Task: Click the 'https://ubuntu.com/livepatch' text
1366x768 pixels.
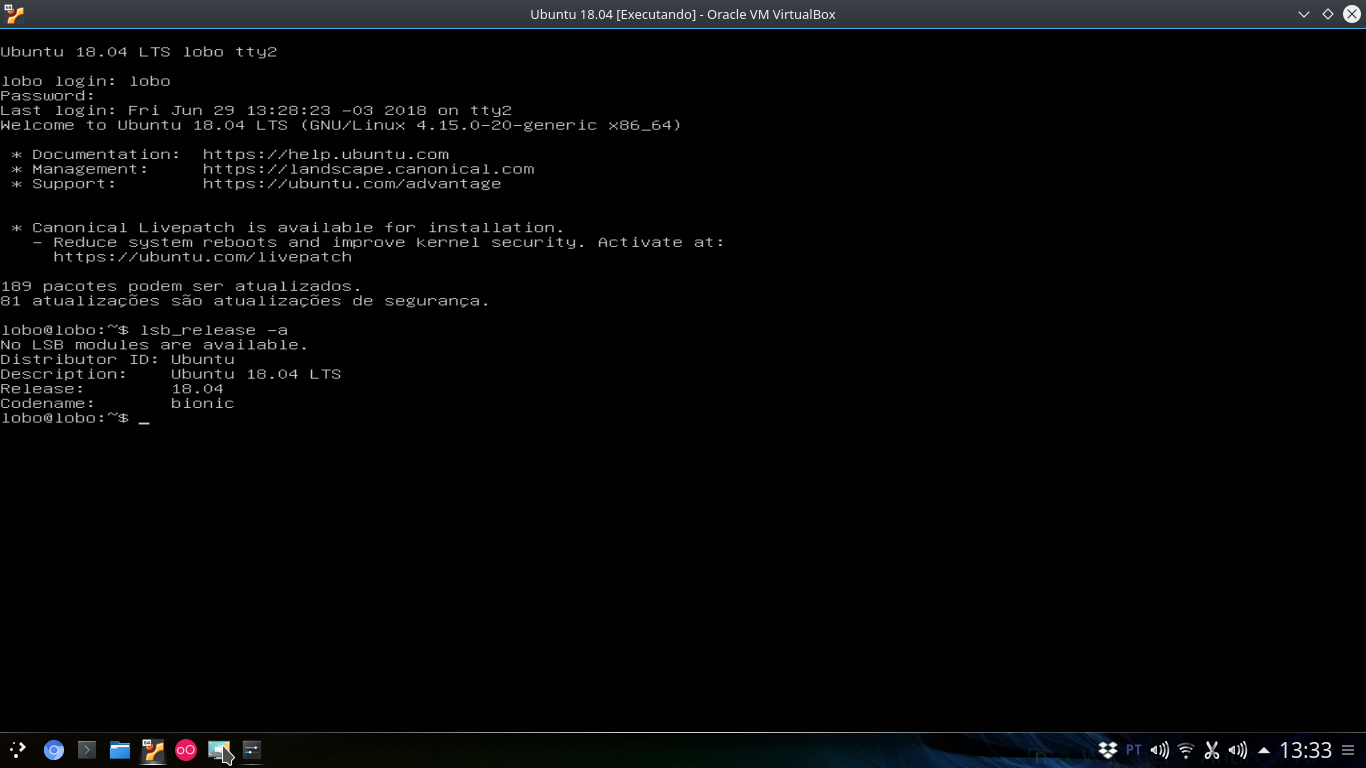Action: coord(203,257)
